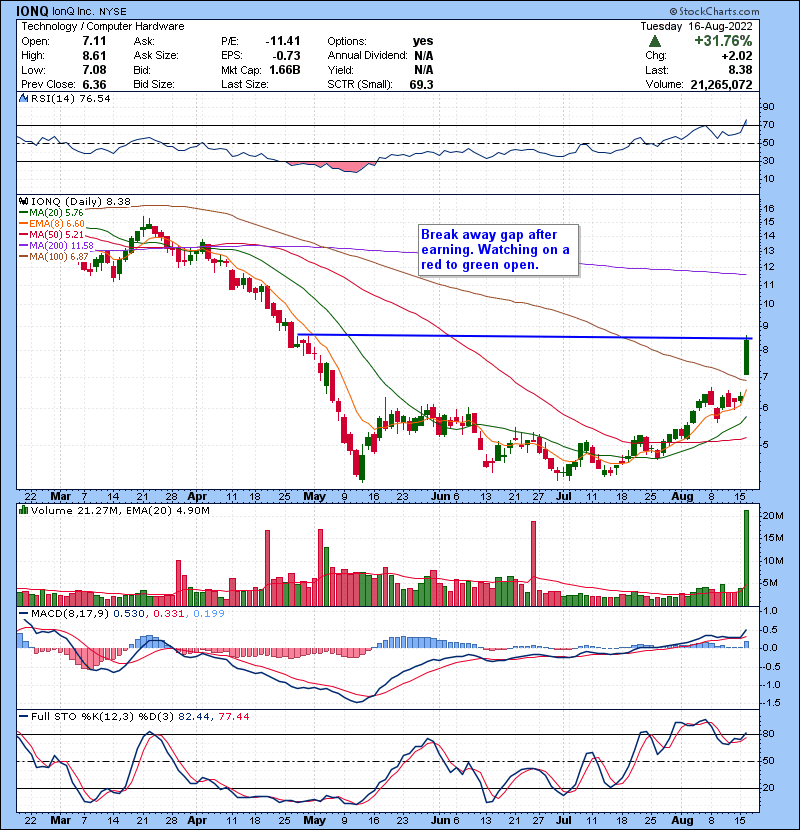Click the Technology / Computer Hardware sector text
The height and width of the screenshot is (830, 800).
(x=103, y=26)
